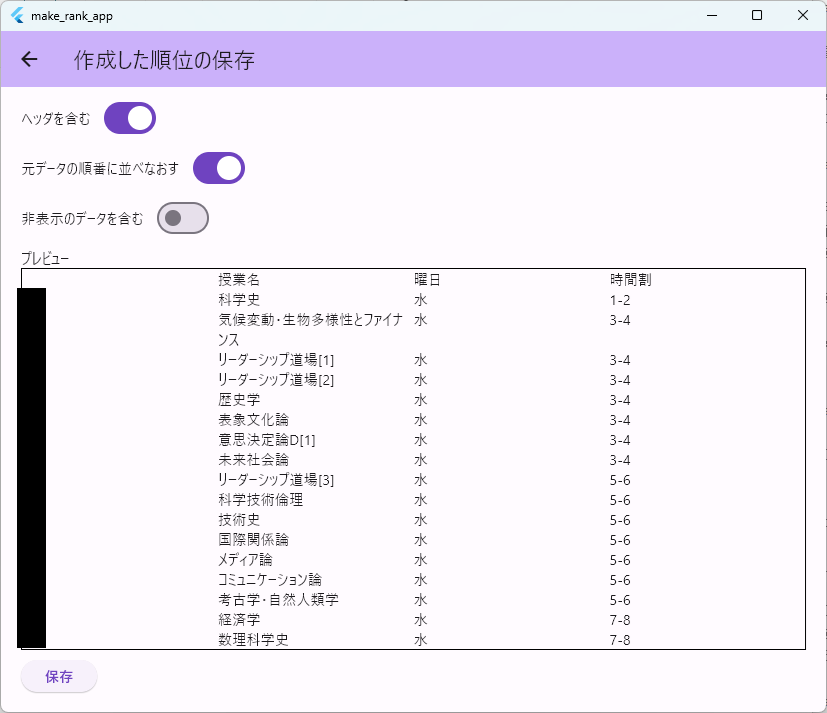The image size is (827, 713).
Task: Minimize the make_rank_app window
Action: pos(712,15)
